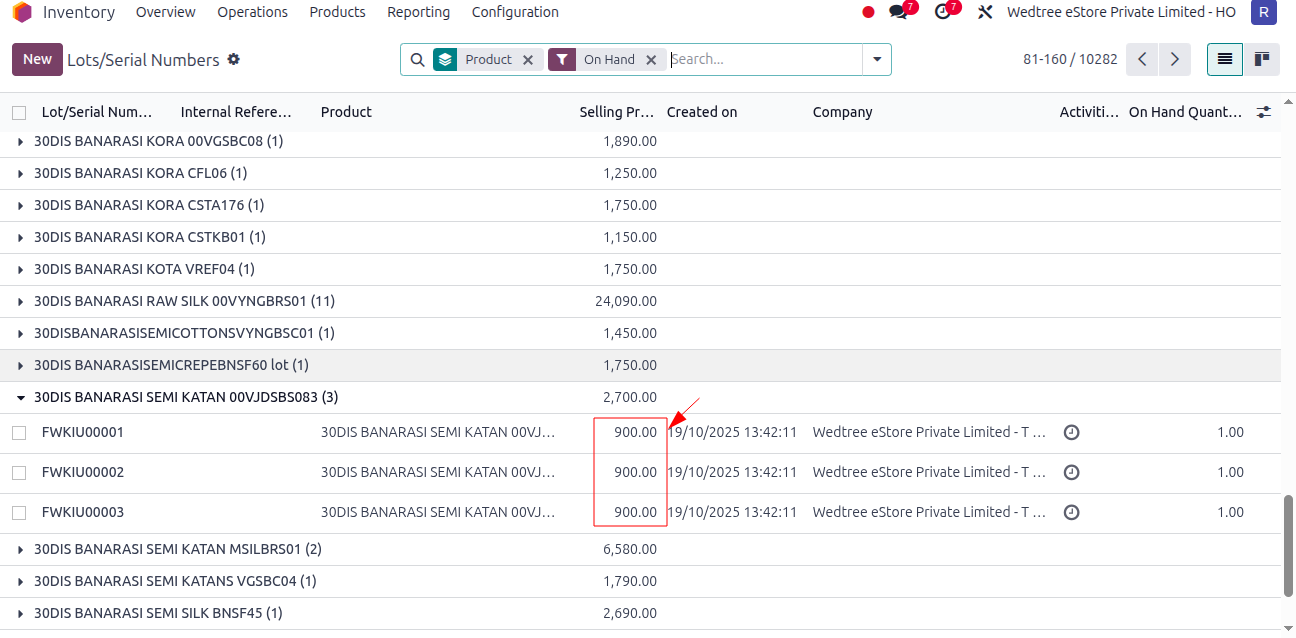Open the search options dropdown arrow
Viewport: 1296px width, 638px height.
point(877,59)
